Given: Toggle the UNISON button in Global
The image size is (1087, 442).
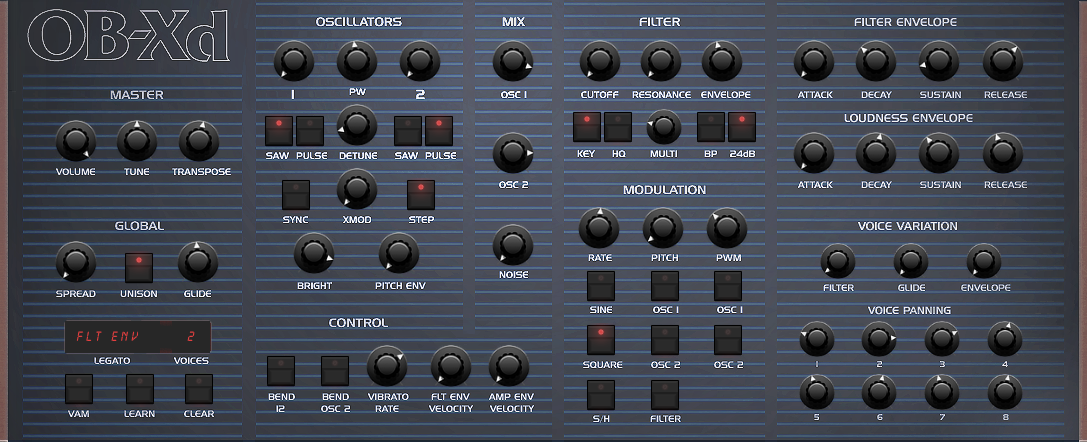Looking at the screenshot, I should [139, 268].
